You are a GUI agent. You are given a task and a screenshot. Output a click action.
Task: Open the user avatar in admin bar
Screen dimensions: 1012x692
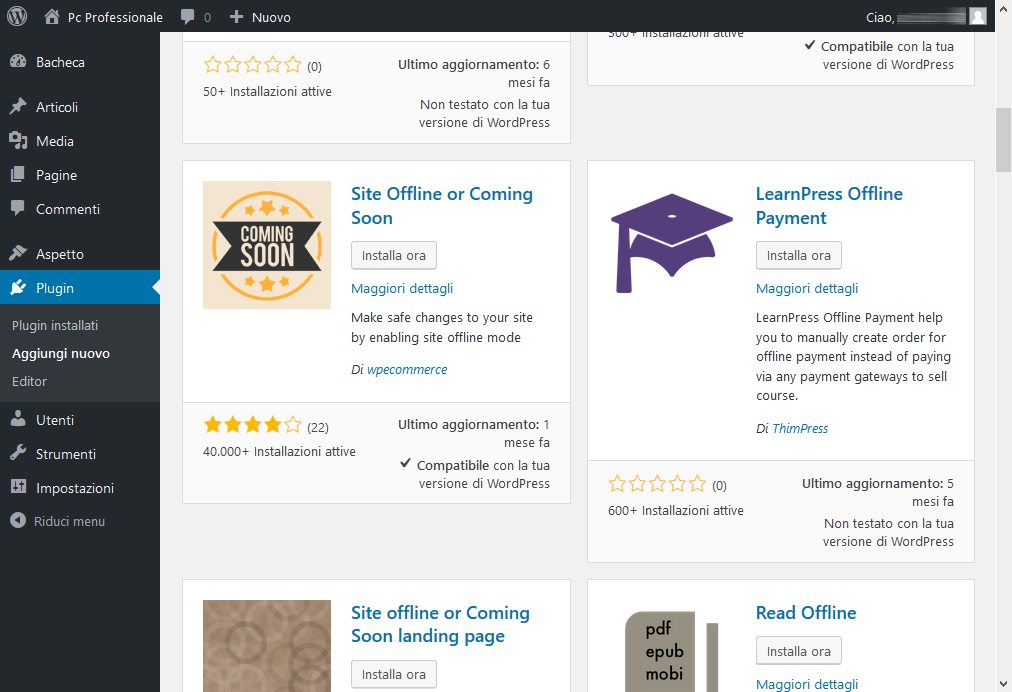977,16
